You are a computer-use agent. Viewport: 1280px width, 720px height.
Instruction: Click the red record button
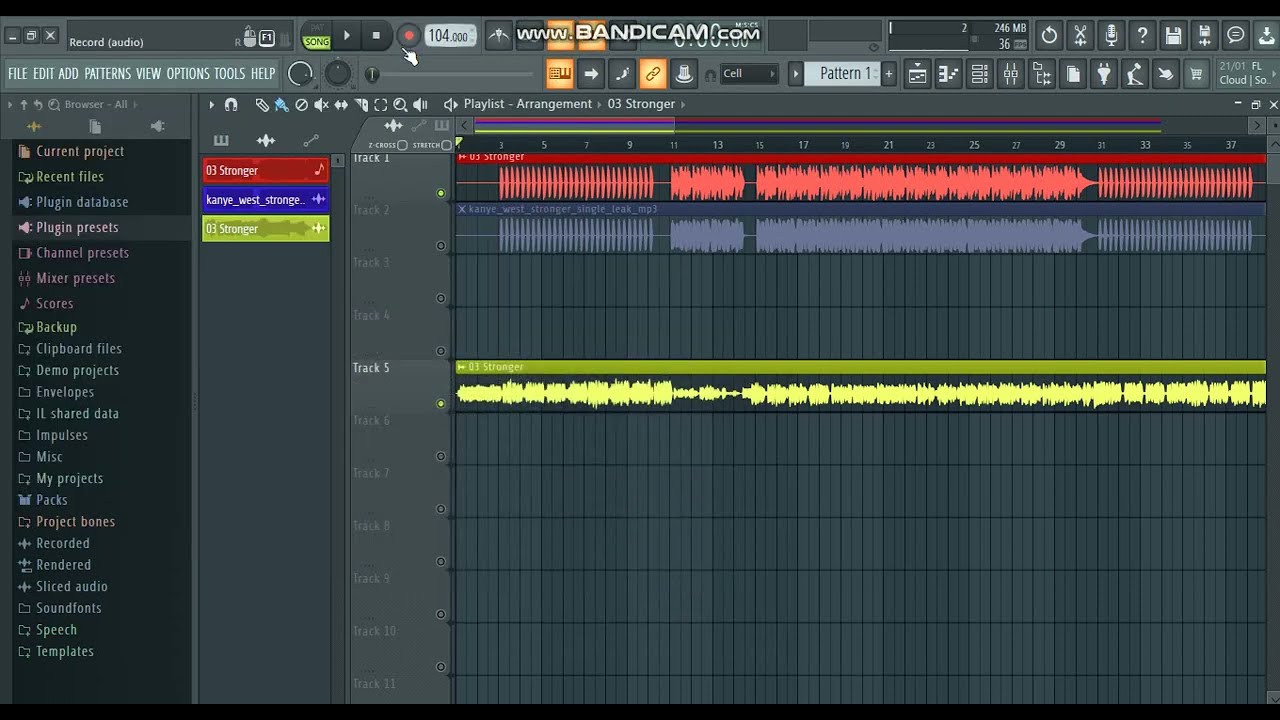[408, 36]
